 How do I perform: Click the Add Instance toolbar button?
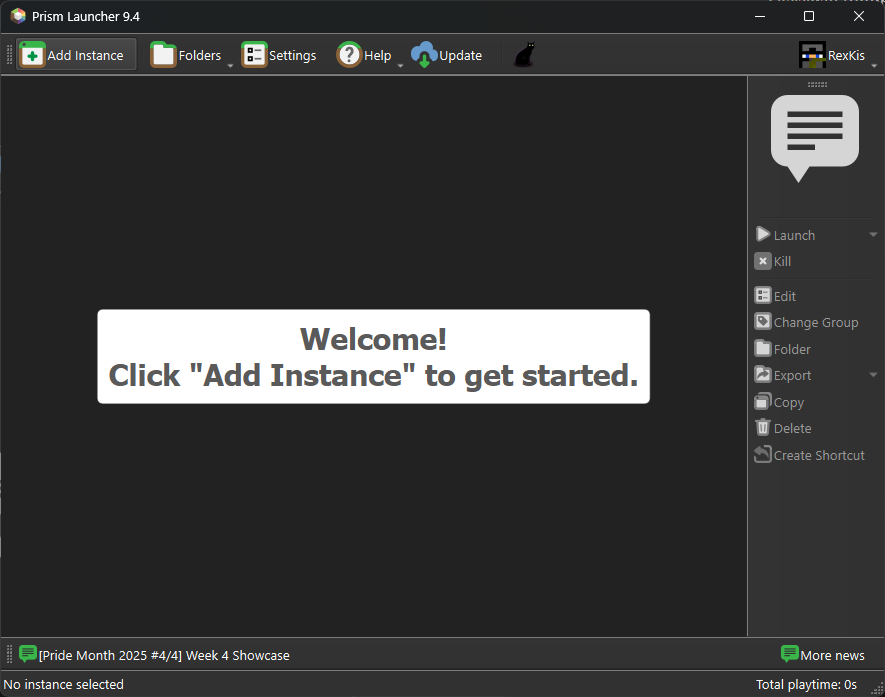click(76, 55)
